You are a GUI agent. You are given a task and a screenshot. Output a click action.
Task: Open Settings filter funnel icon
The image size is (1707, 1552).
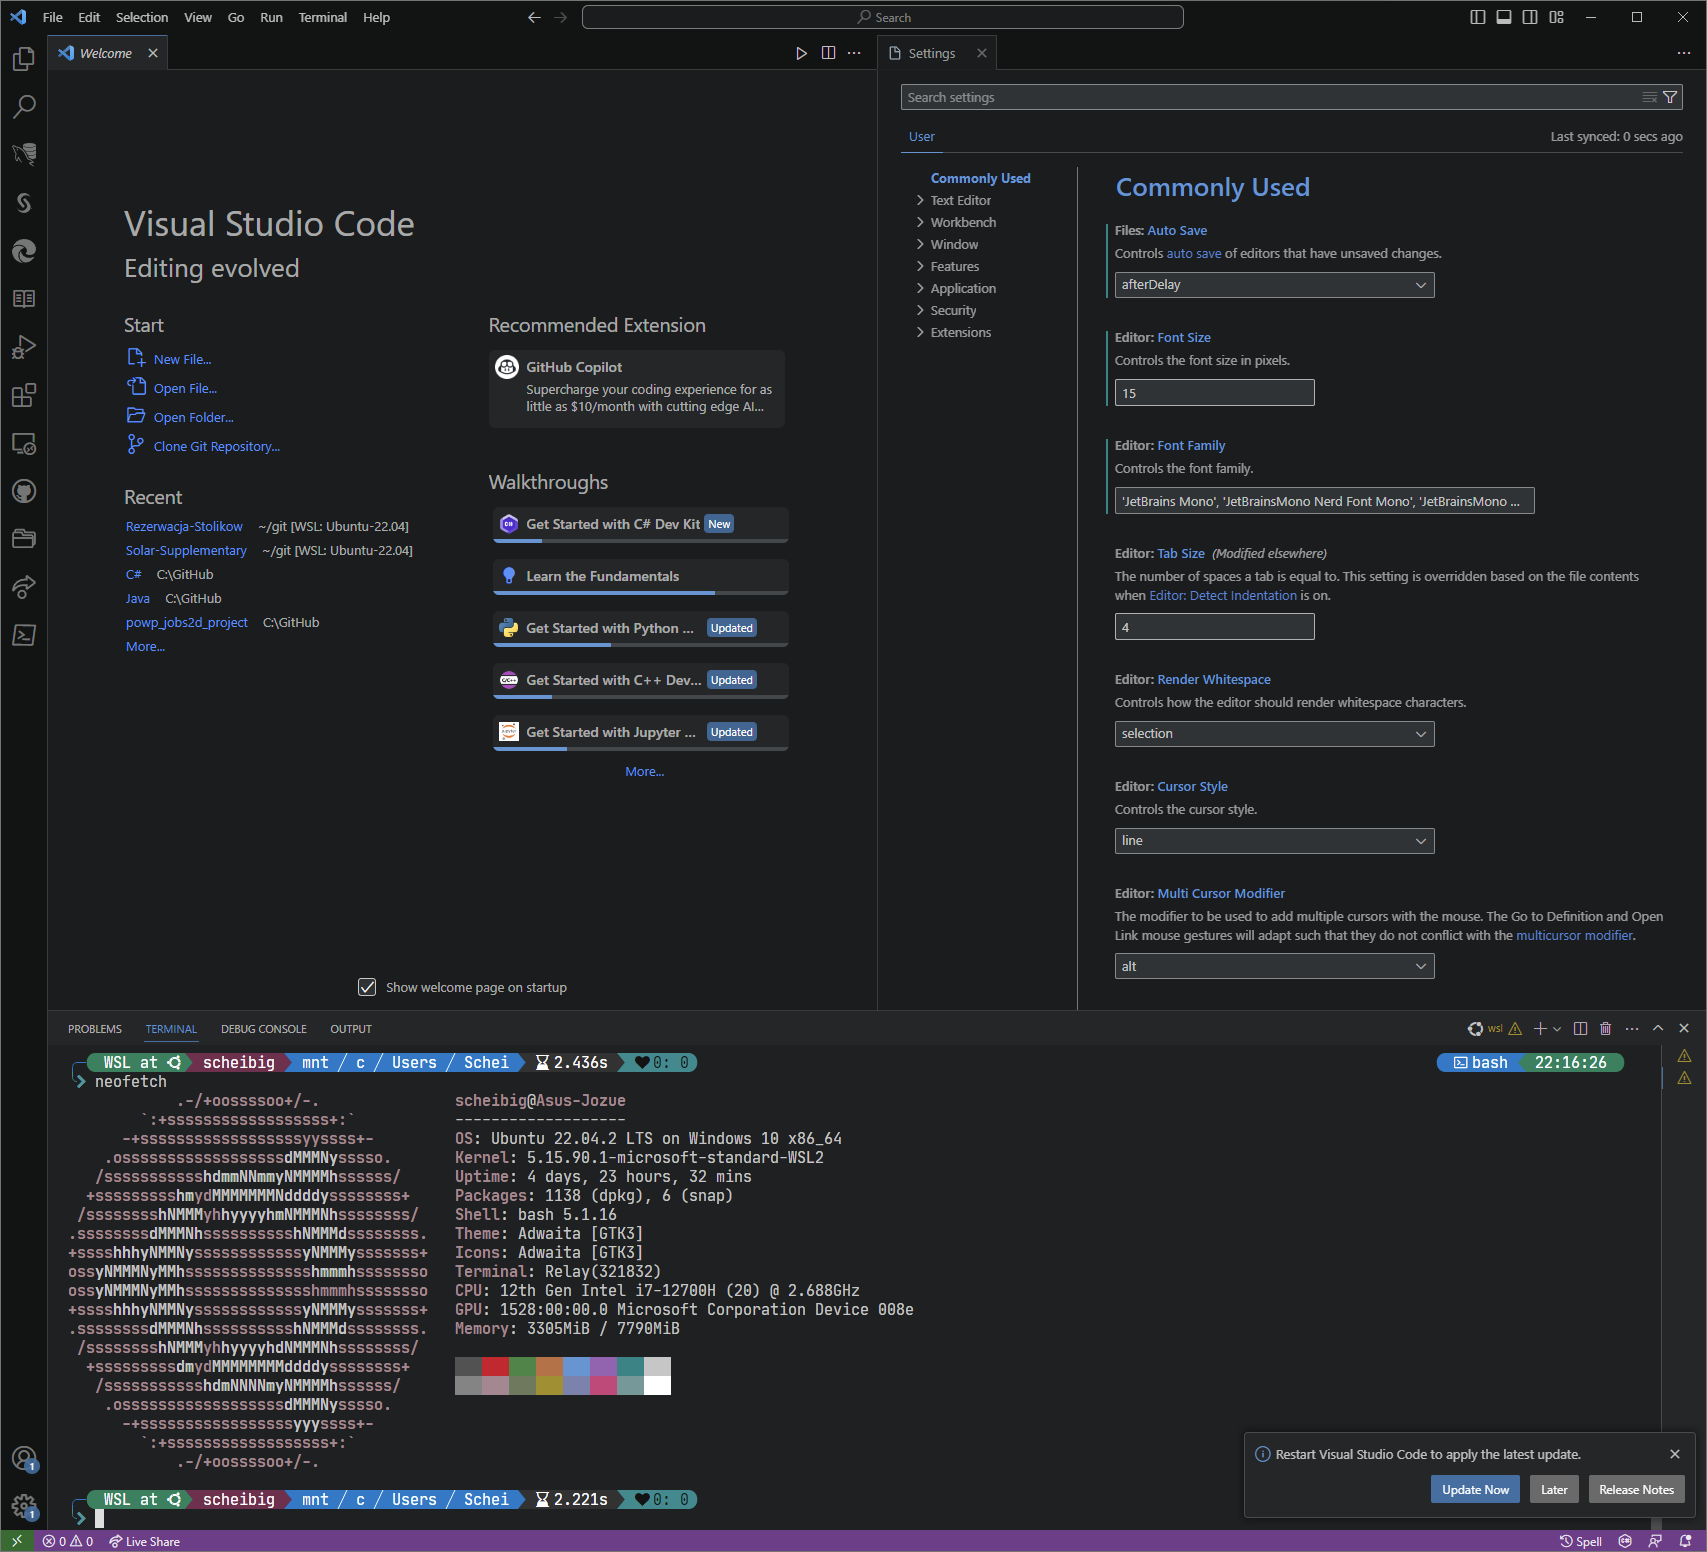pos(1670,97)
